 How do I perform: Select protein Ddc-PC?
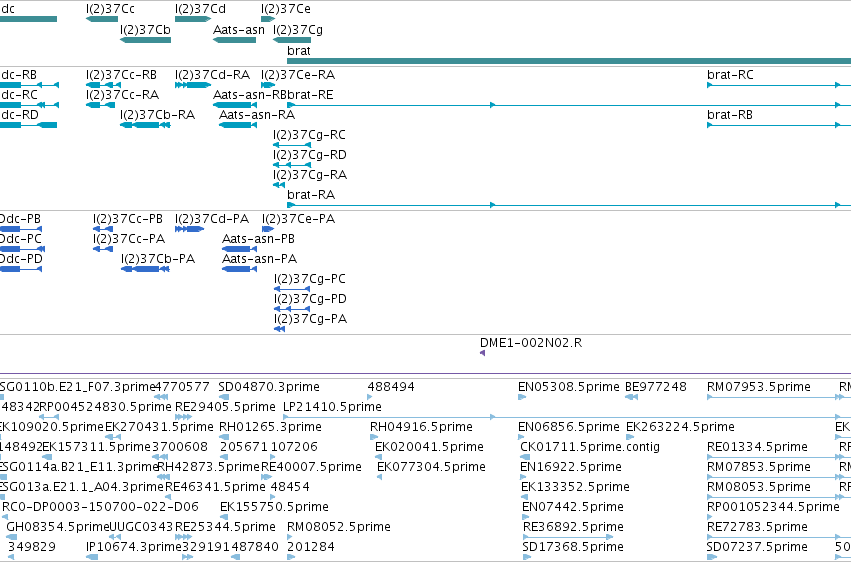click(x=22, y=249)
